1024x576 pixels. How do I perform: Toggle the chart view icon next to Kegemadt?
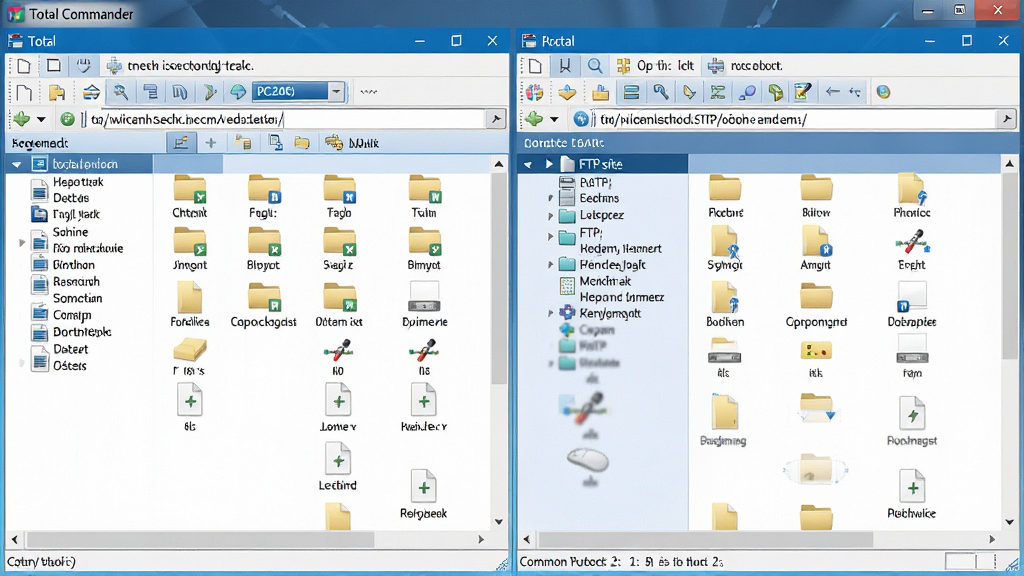point(181,143)
